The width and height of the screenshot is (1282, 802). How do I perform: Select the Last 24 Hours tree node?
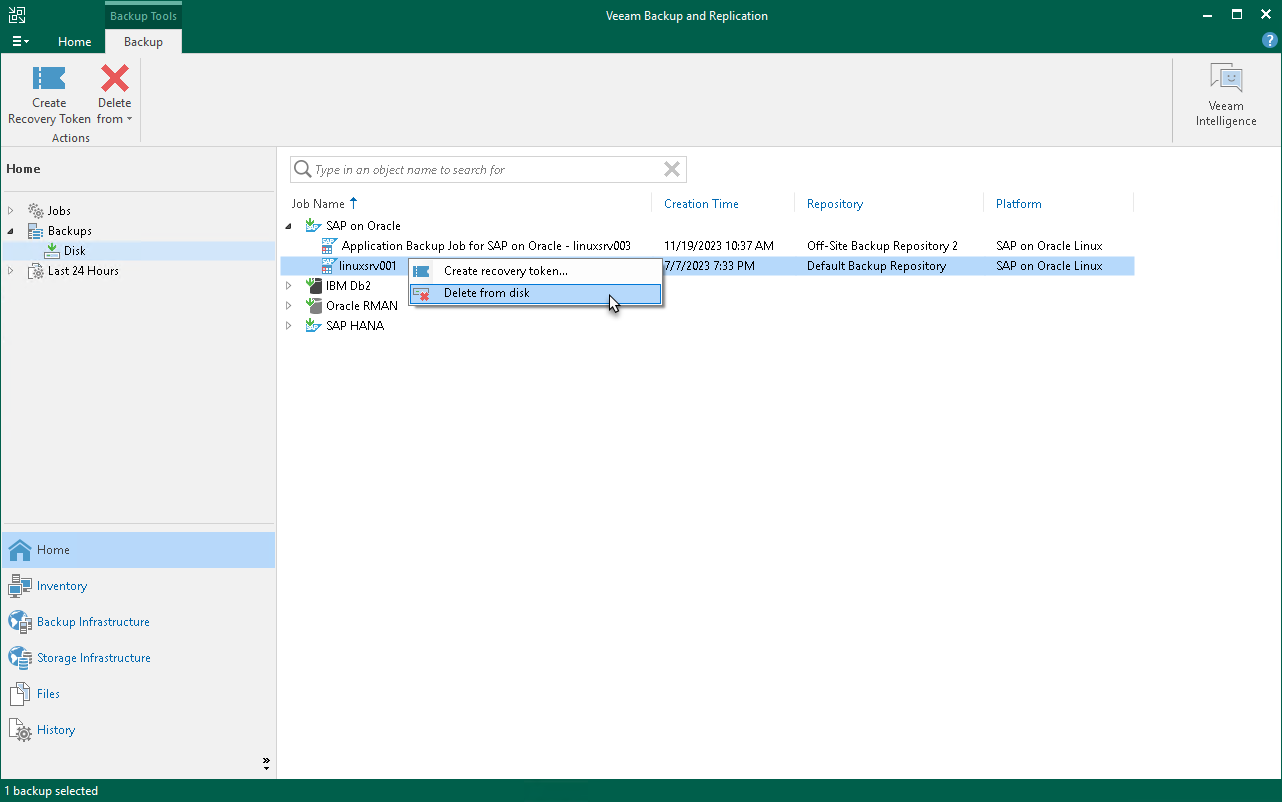[x=83, y=271]
